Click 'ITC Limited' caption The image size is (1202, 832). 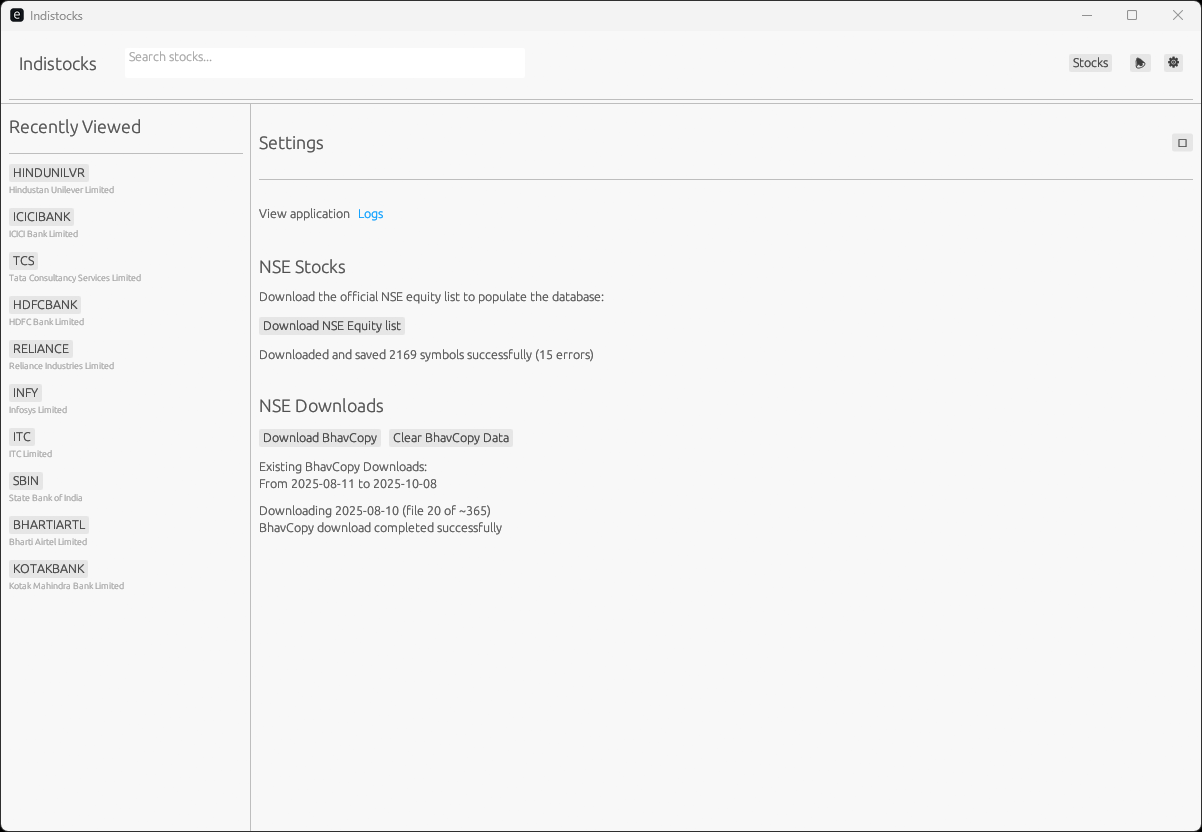31,454
